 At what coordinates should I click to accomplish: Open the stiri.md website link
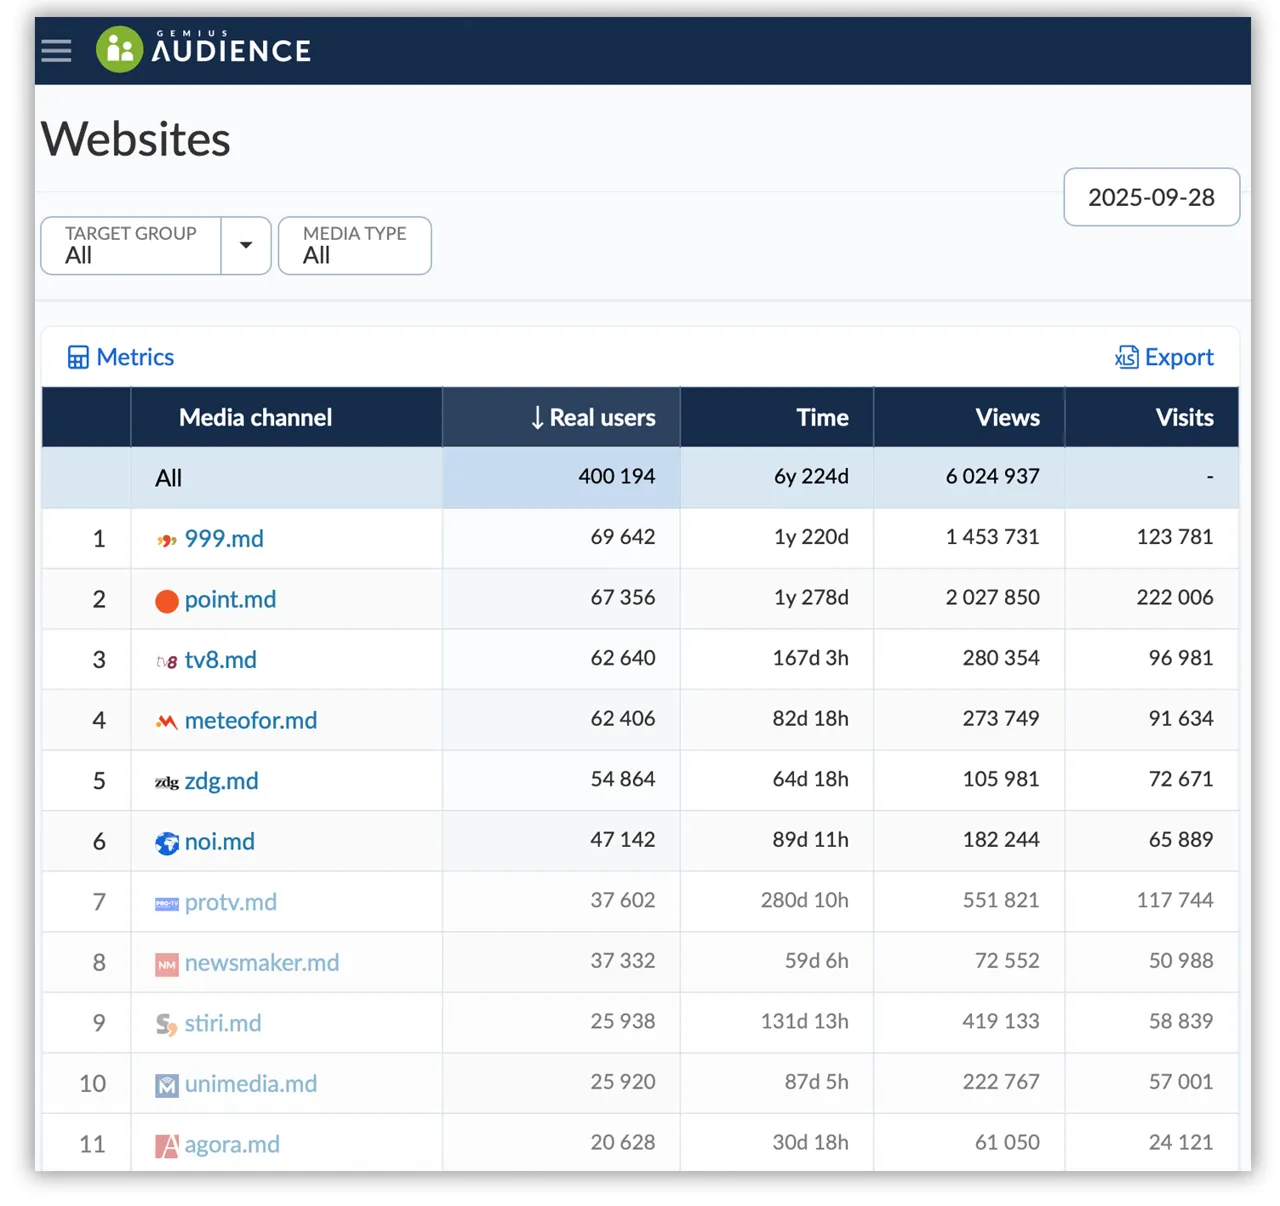(x=223, y=1023)
